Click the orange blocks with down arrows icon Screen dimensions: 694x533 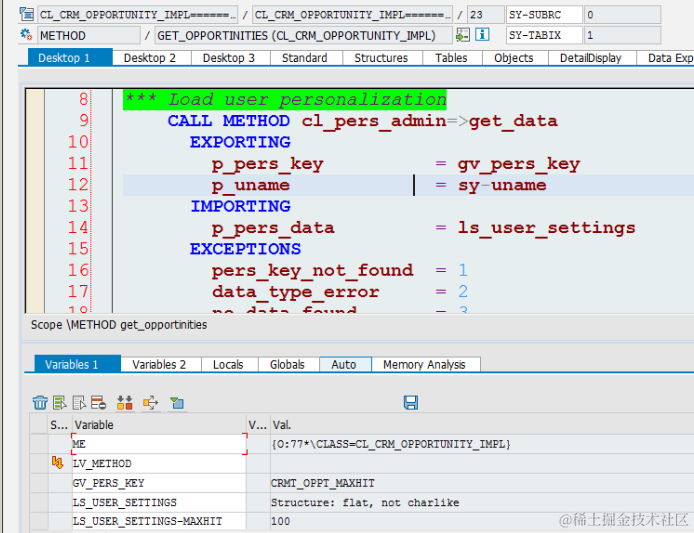125,402
